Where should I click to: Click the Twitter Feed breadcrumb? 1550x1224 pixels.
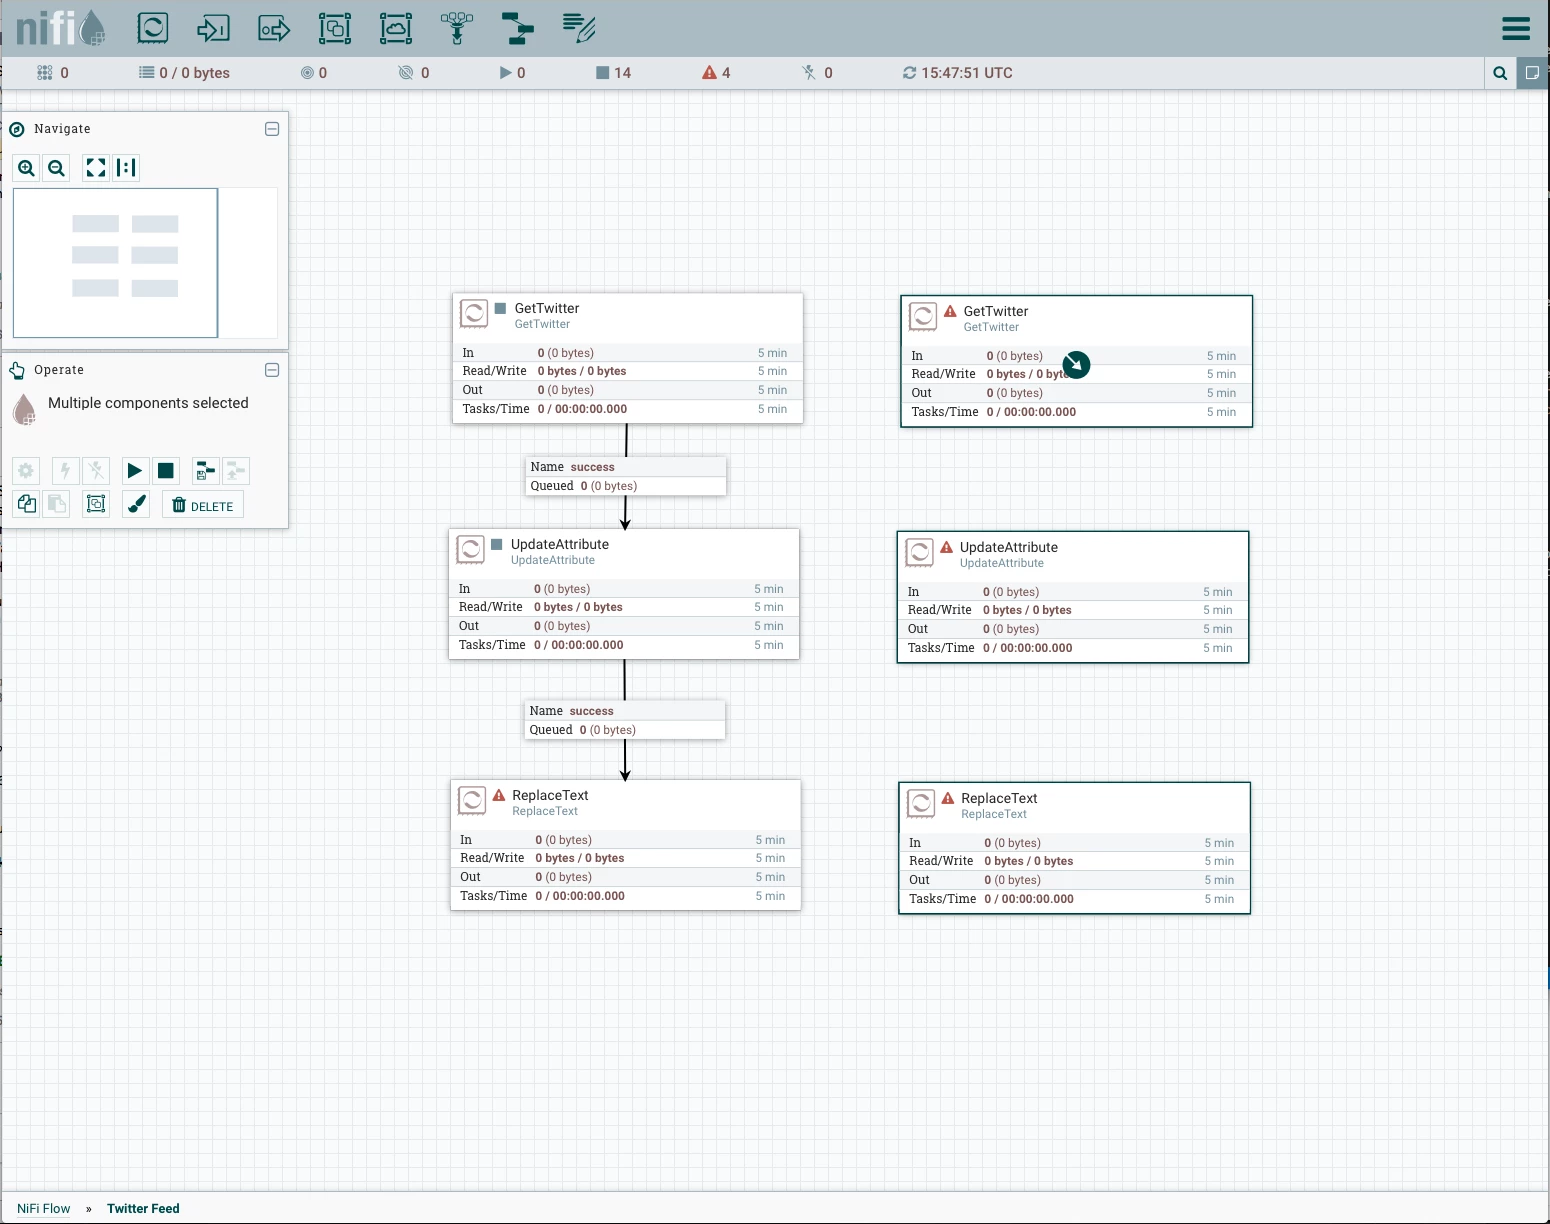tap(143, 1208)
